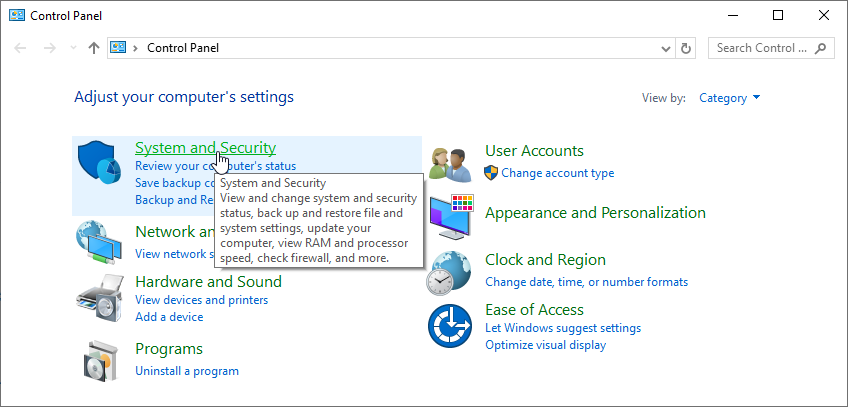Image resolution: width=848 pixels, height=407 pixels.
Task: Close the Control Panel window
Action: [x=824, y=16]
